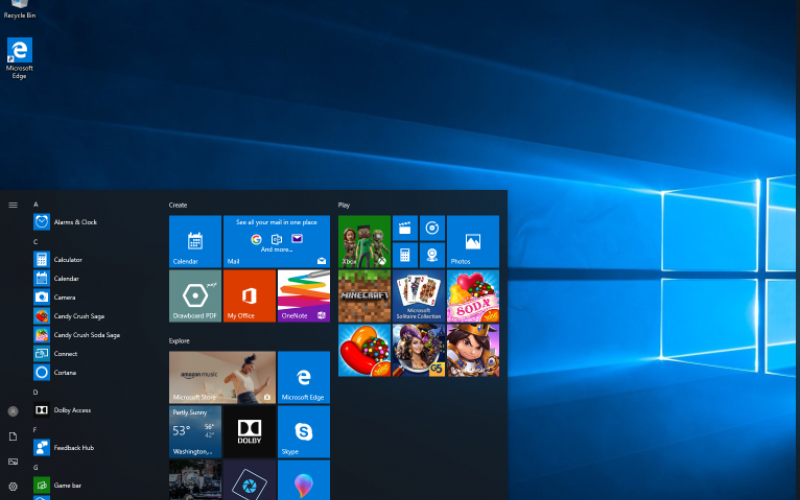Jump to apps via letter C header

click(36, 241)
